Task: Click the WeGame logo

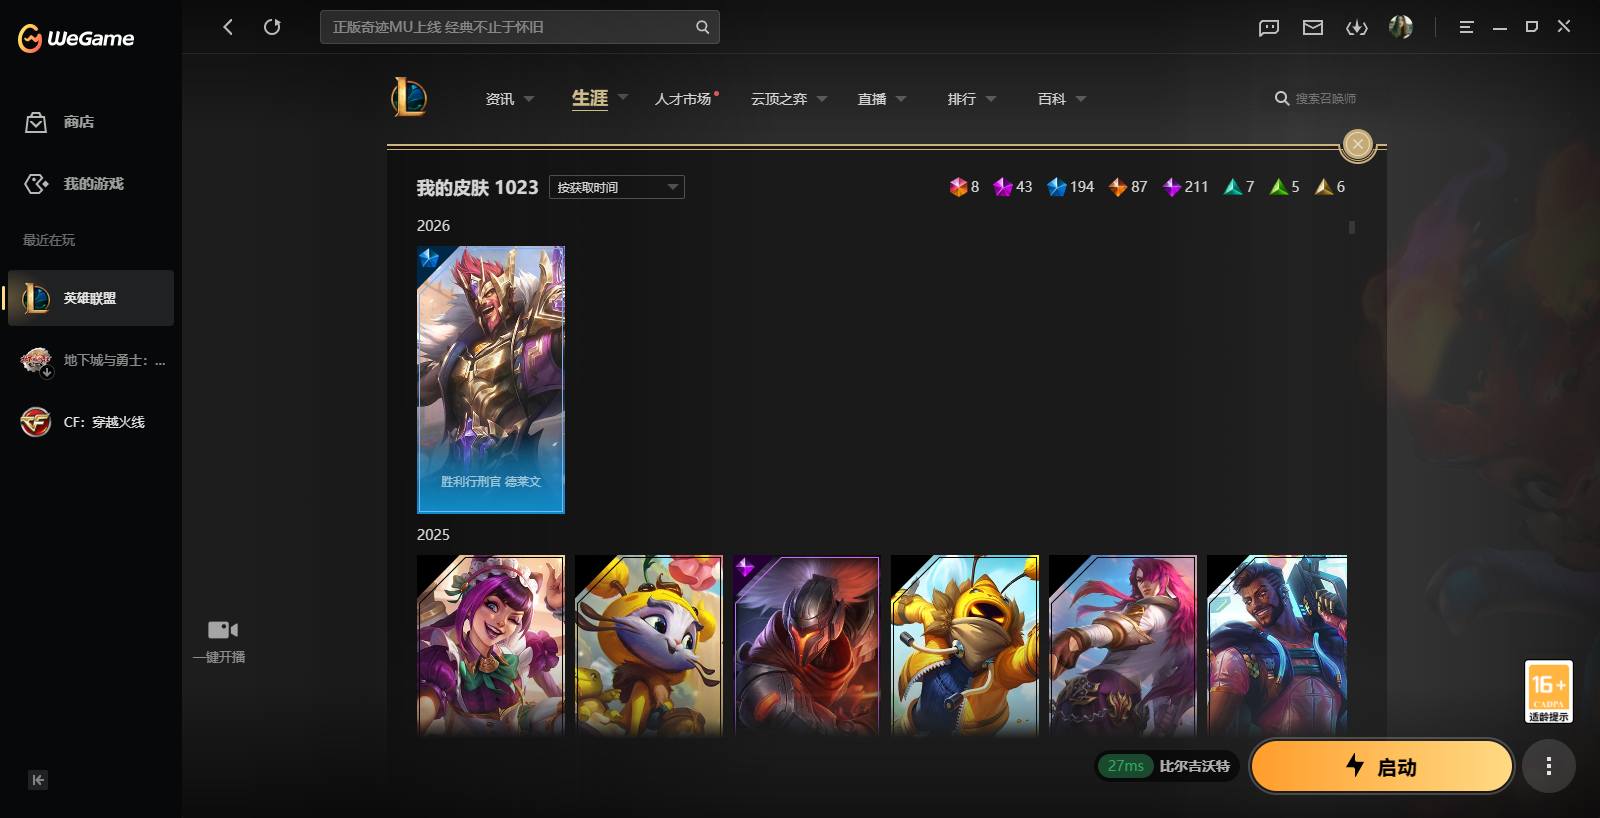Action: coord(76,38)
